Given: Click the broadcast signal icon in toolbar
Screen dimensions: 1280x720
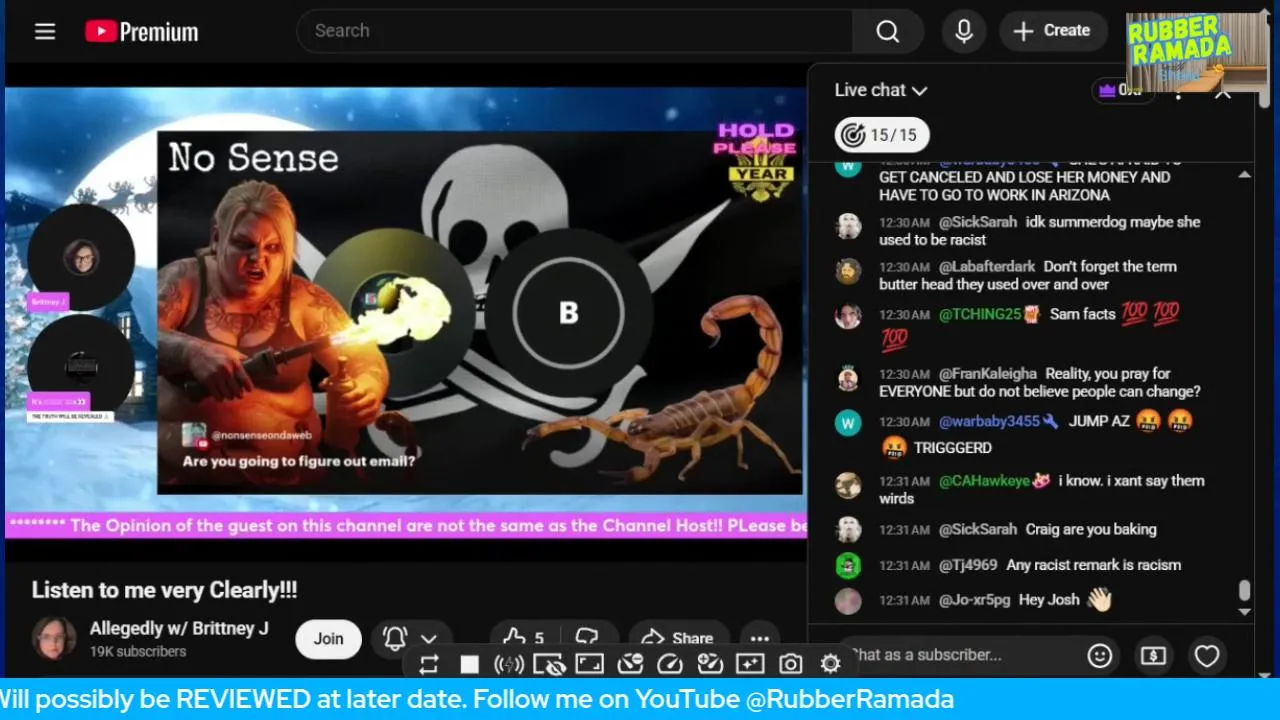Looking at the screenshot, I should point(509,664).
